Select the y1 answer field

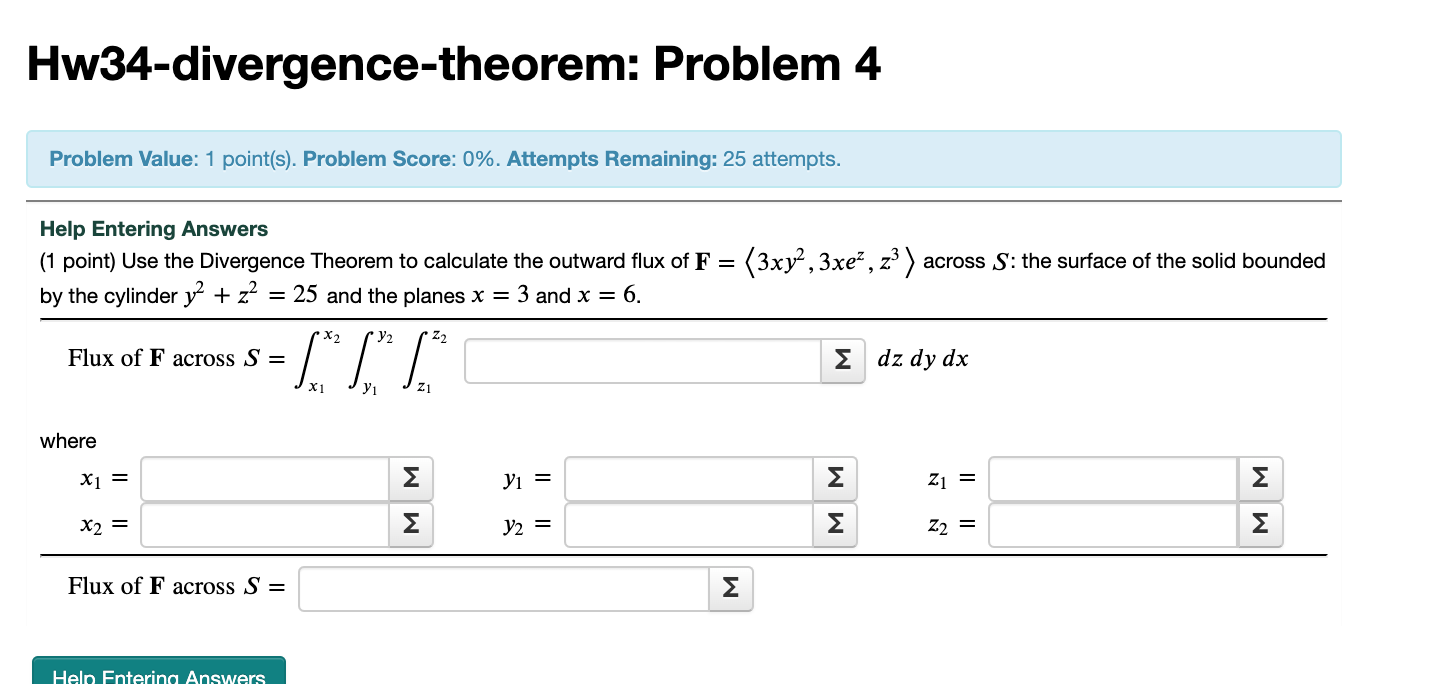coord(690,478)
